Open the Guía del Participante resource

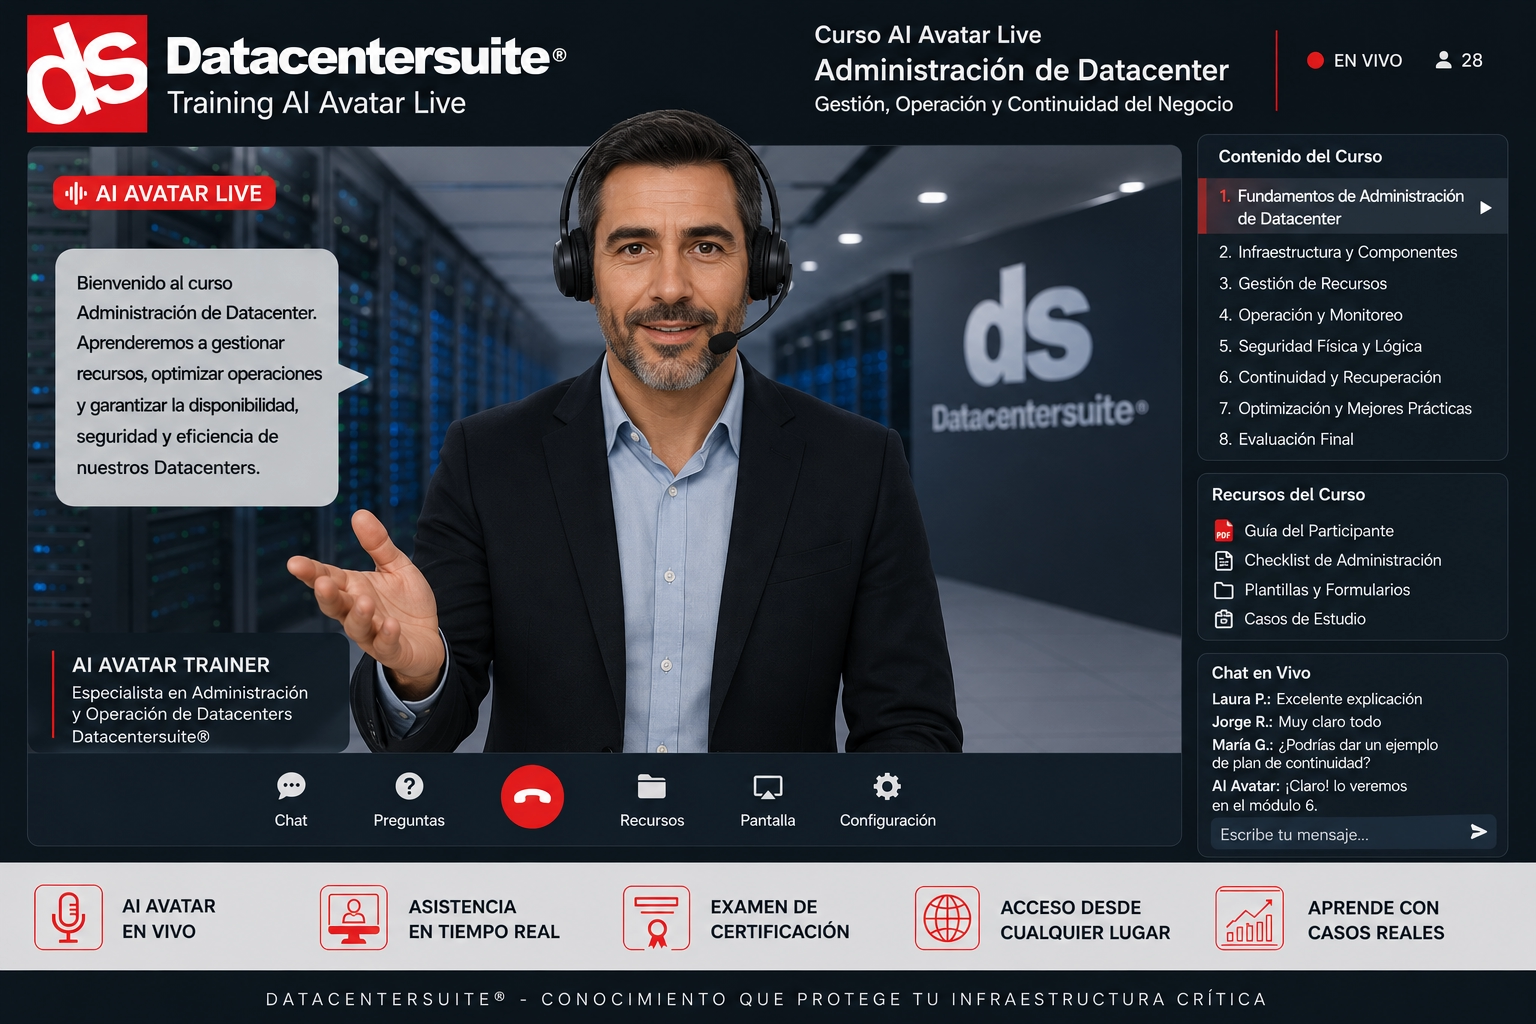click(1319, 531)
